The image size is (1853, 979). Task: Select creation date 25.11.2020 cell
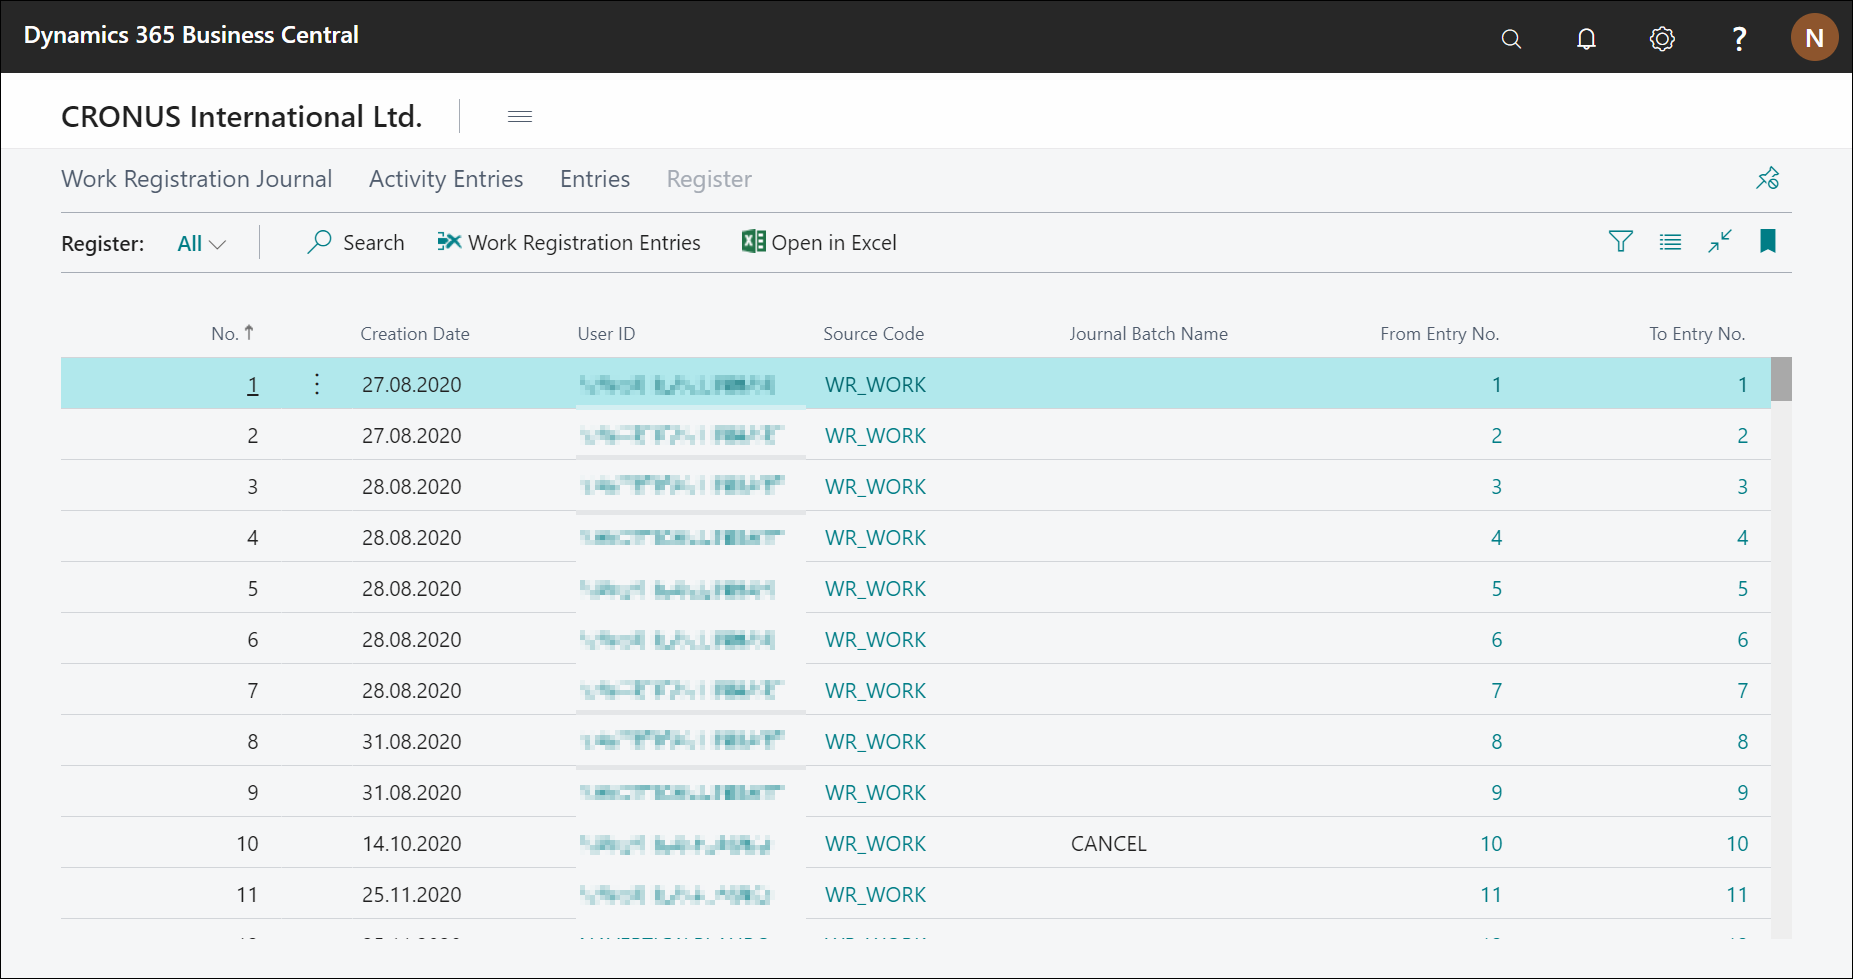click(412, 895)
